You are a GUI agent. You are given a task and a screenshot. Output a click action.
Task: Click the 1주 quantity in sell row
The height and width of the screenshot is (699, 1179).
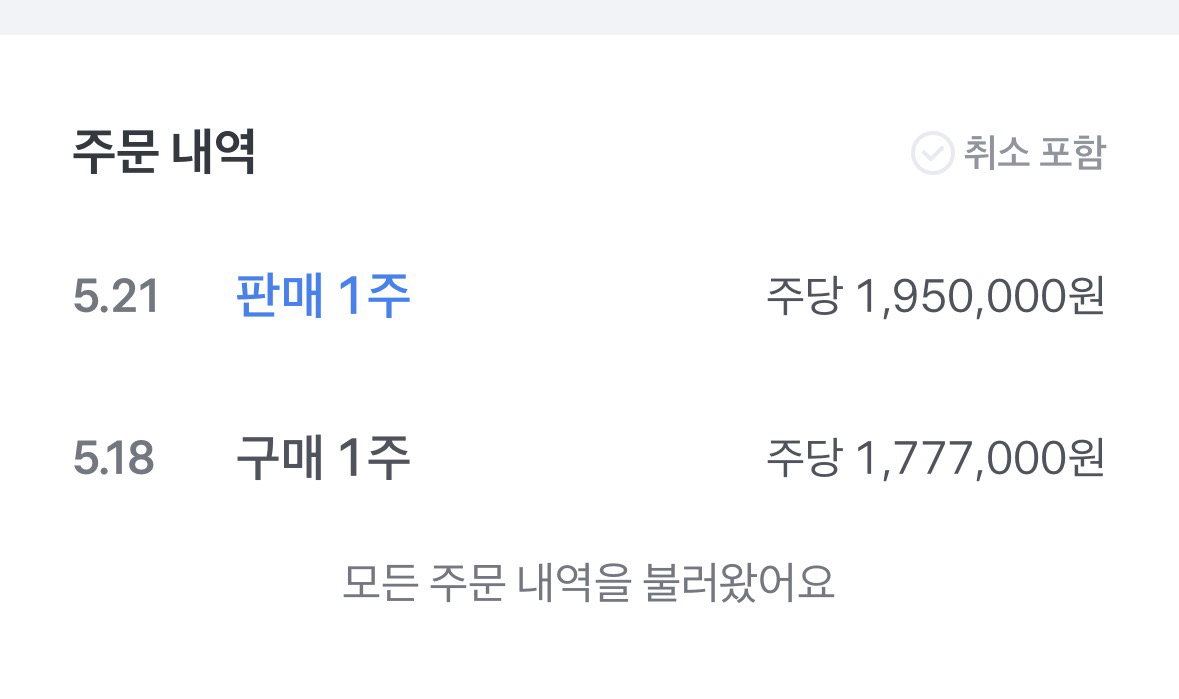374,295
